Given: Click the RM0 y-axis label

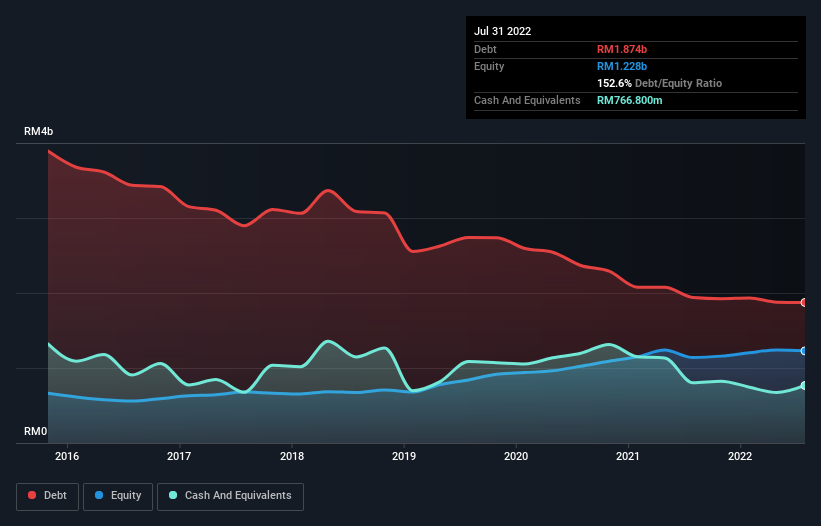Looking at the screenshot, I should tap(35, 431).
